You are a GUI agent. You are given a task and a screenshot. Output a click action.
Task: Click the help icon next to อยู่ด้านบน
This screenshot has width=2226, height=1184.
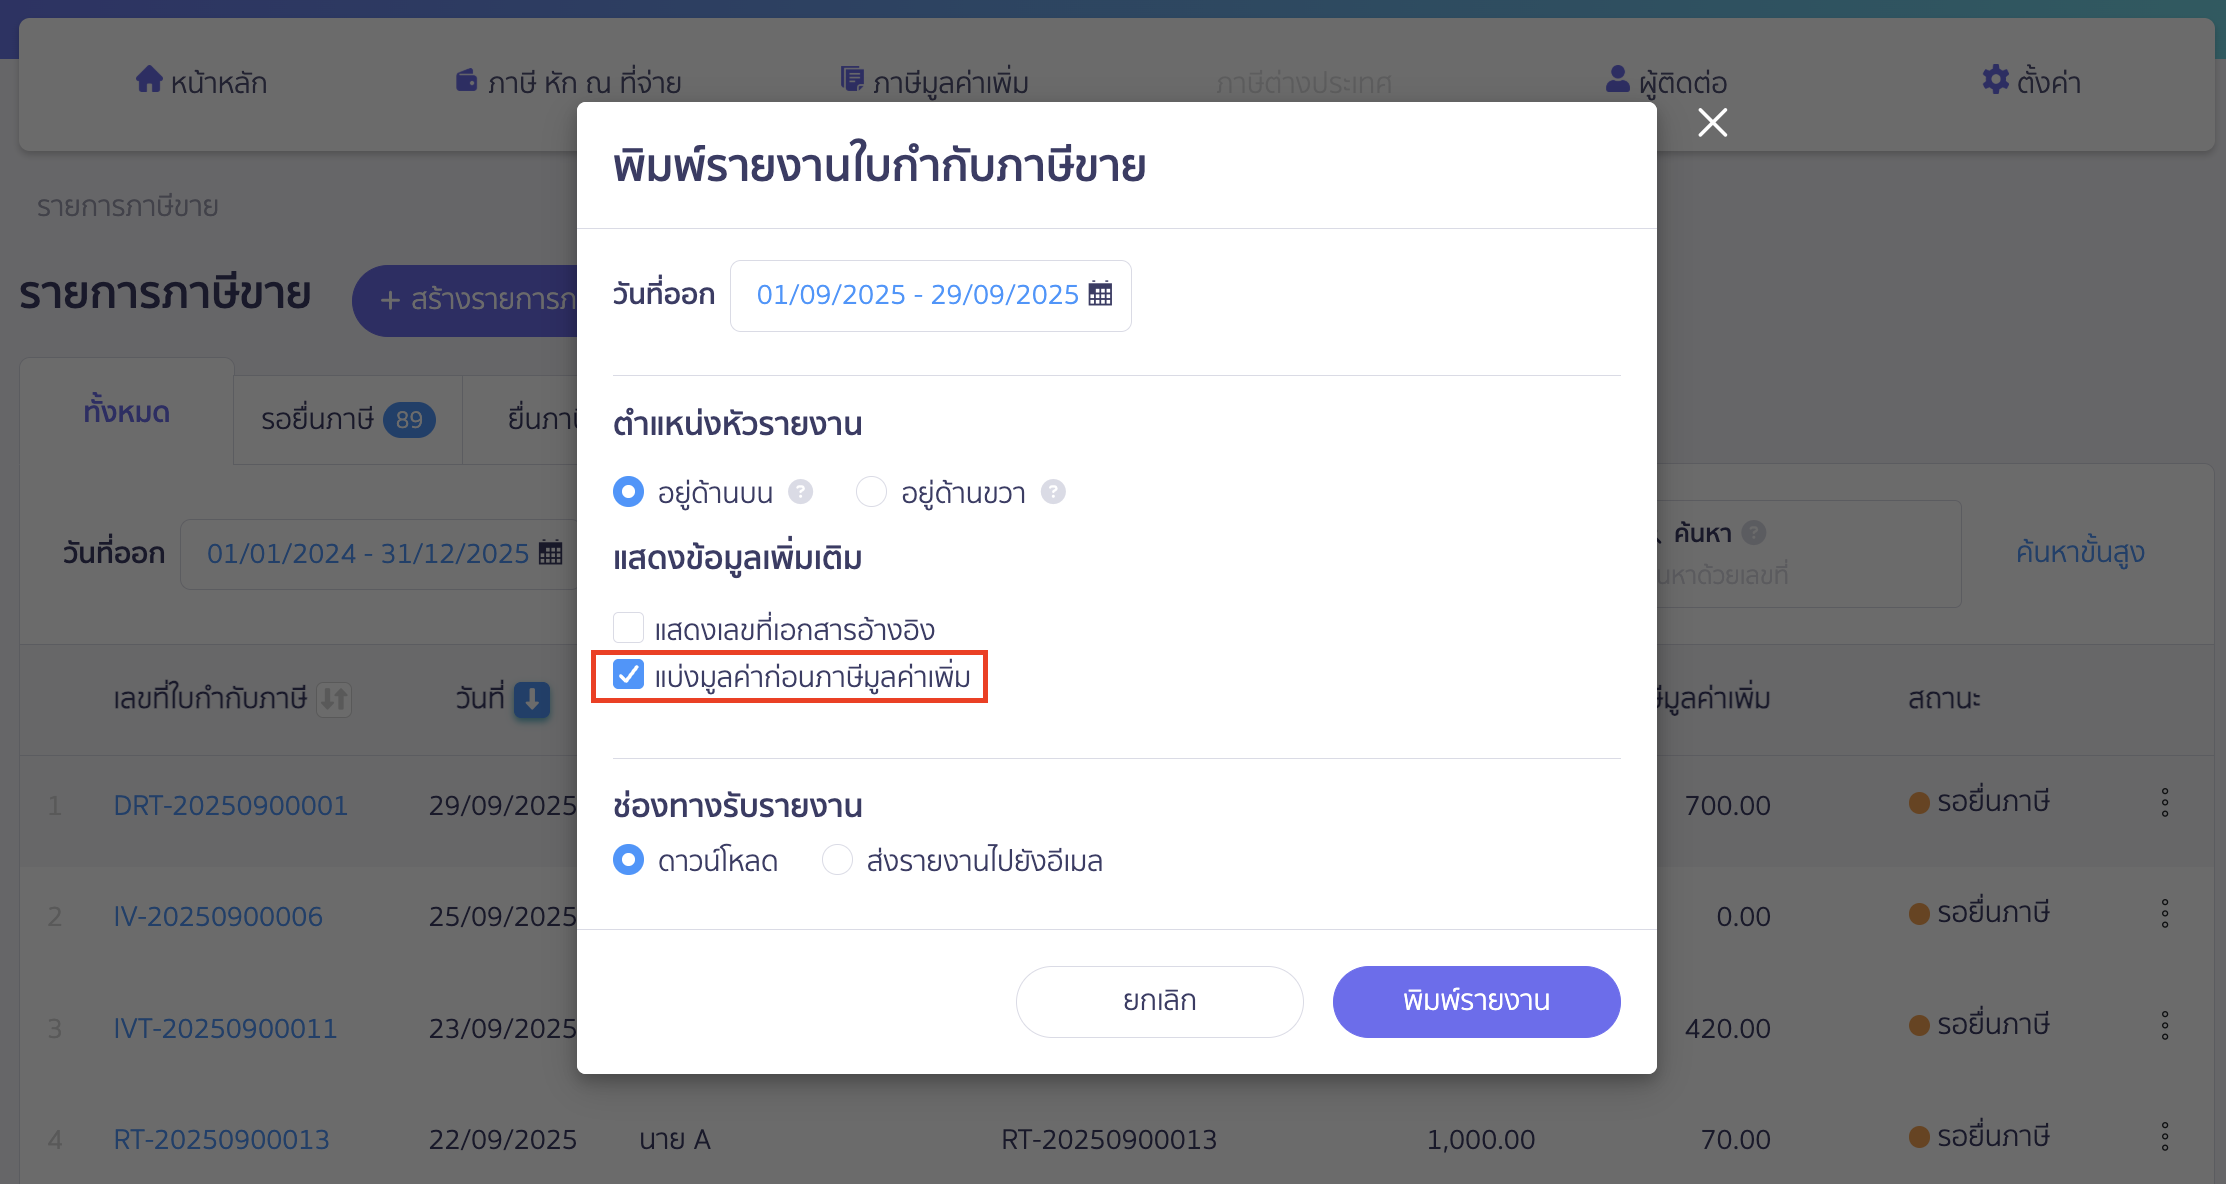coord(799,491)
